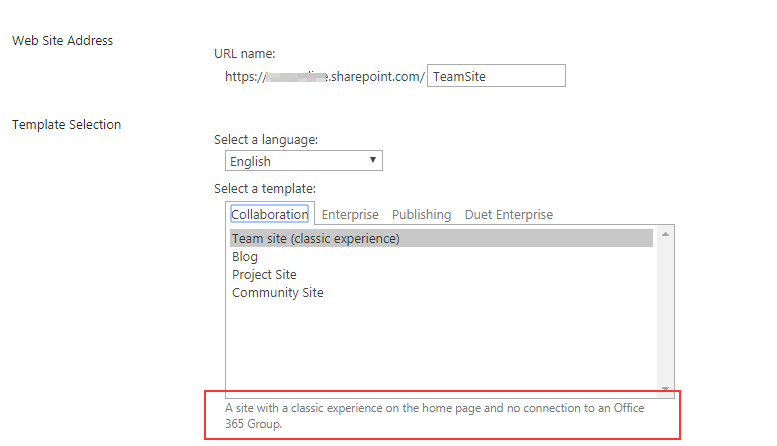Choose the Blog template
The height and width of the screenshot is (446, 777).
(x=245, y=257)
